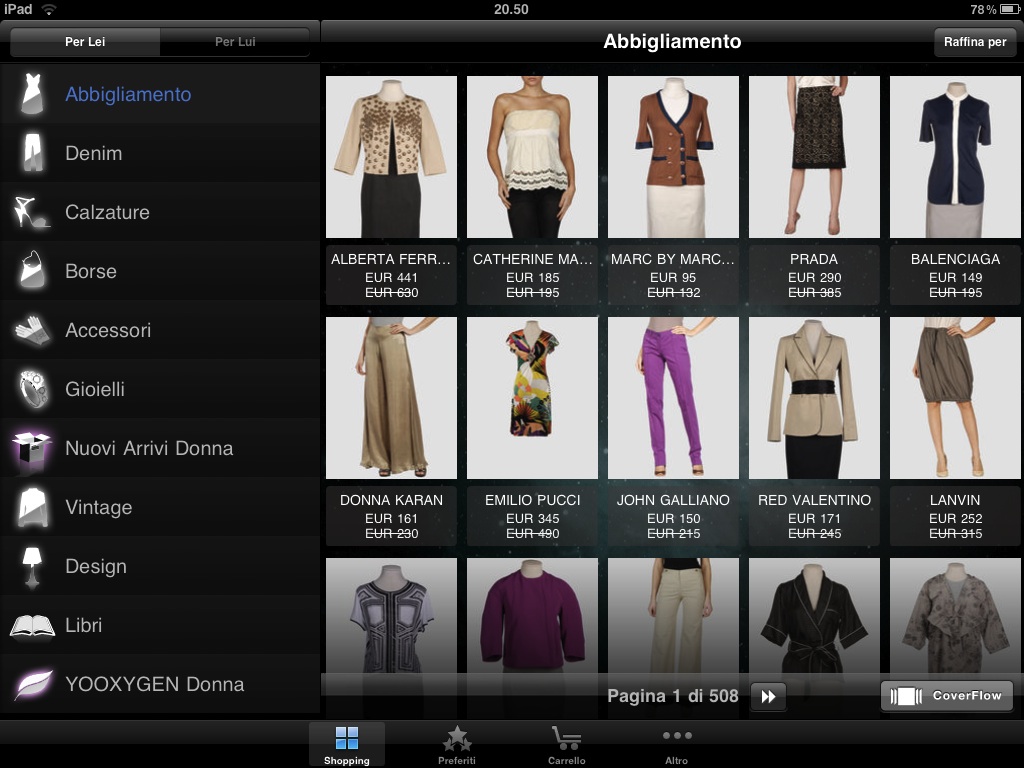
Task: Open the YOOXYGEN Donna label
Action: pos(155,684)
